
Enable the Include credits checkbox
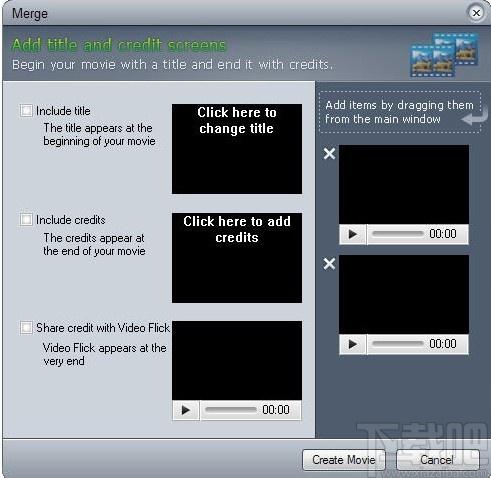pos(26,219)
